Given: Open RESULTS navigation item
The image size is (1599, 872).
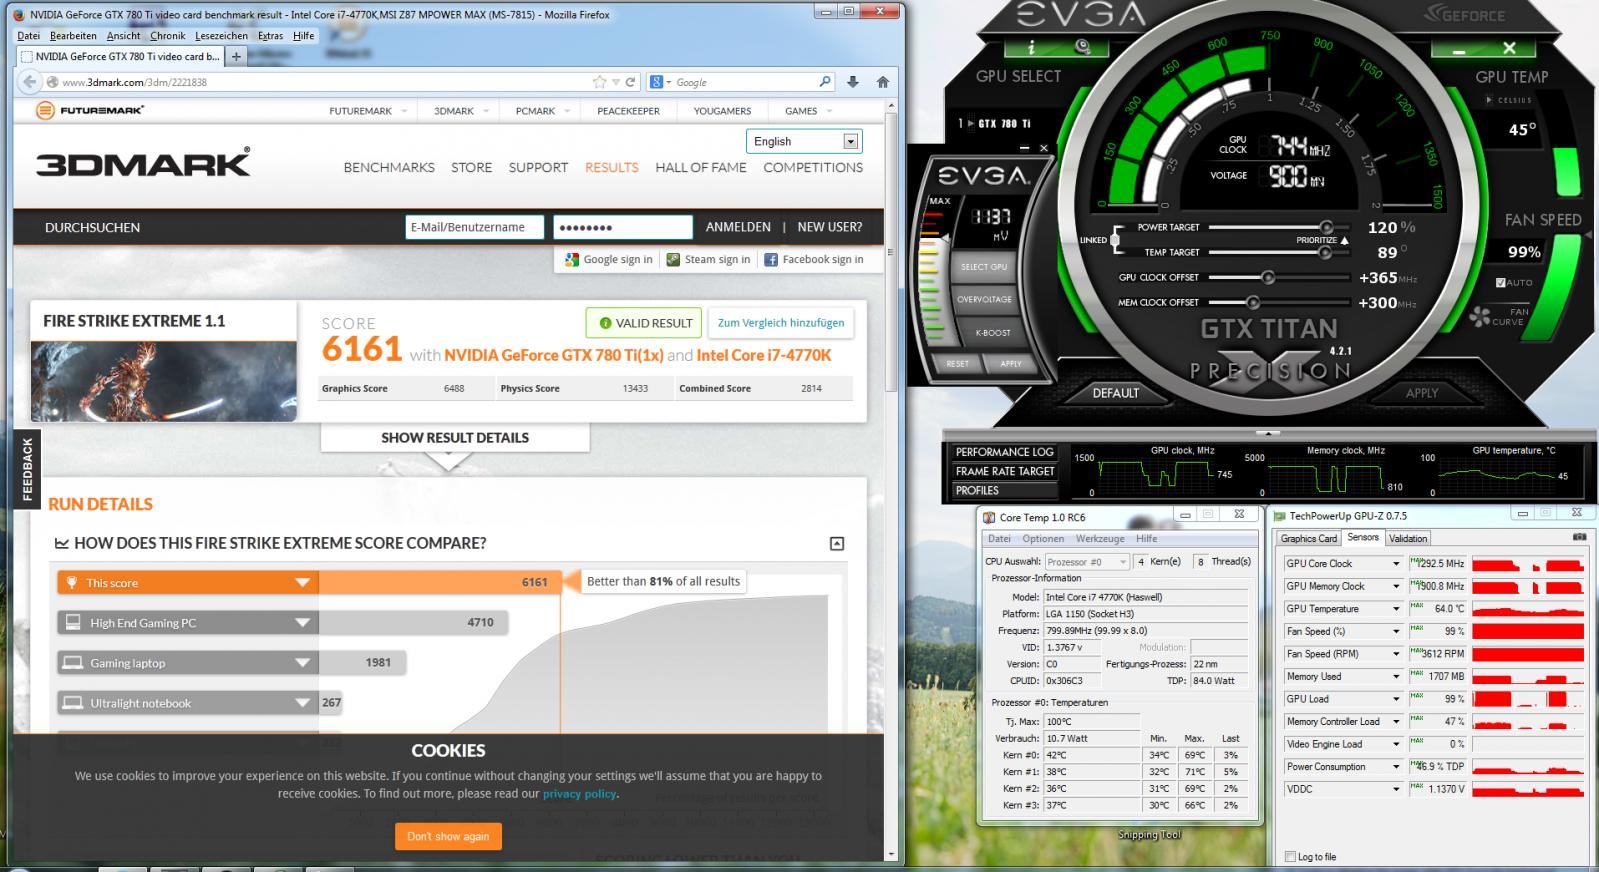Looking at the screenshot, I should 611,167.
